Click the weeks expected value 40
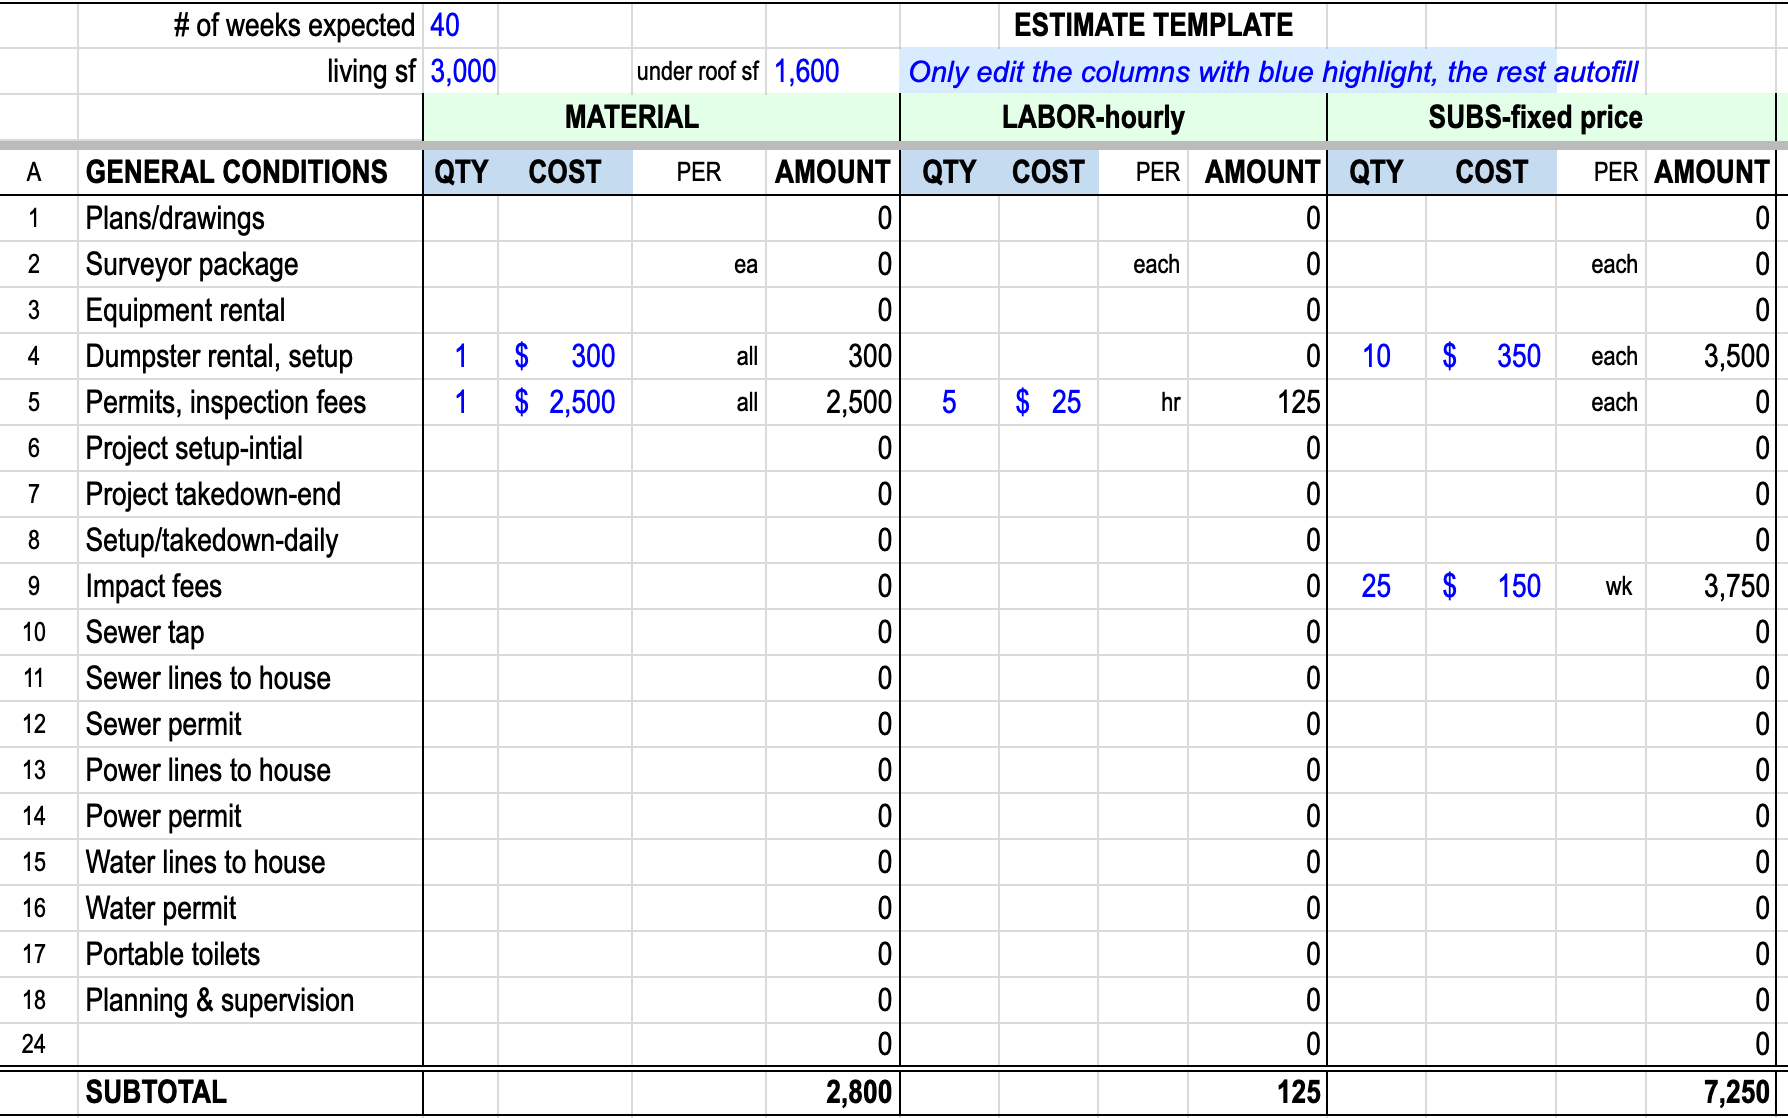 (x=445, y=25)
